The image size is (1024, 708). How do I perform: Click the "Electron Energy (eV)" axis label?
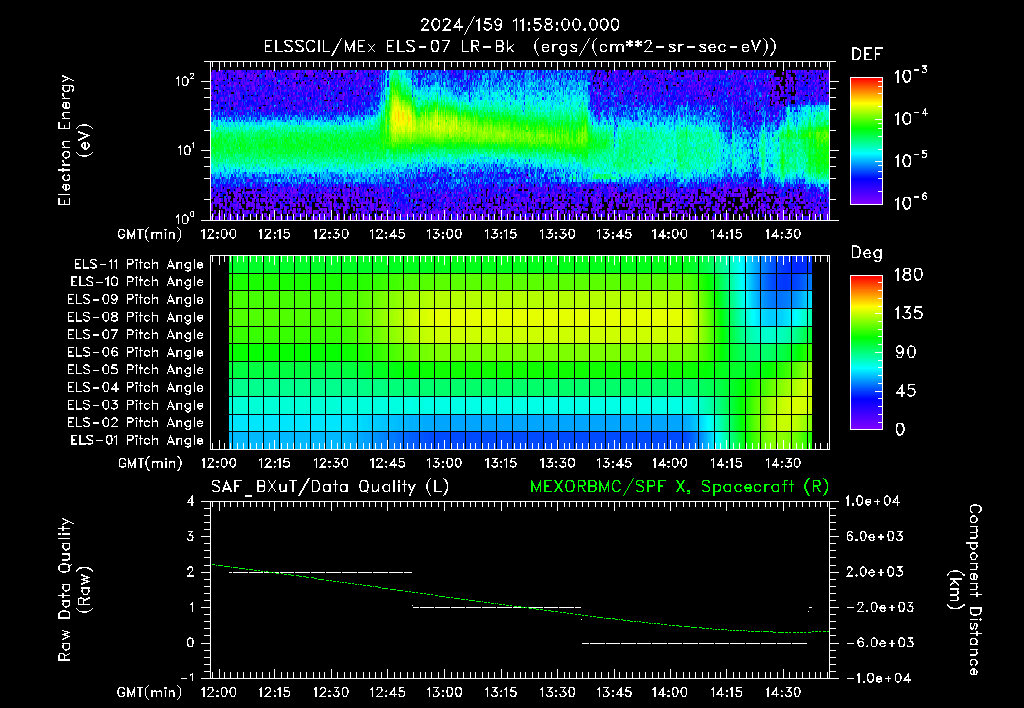(x=74, y=140)
